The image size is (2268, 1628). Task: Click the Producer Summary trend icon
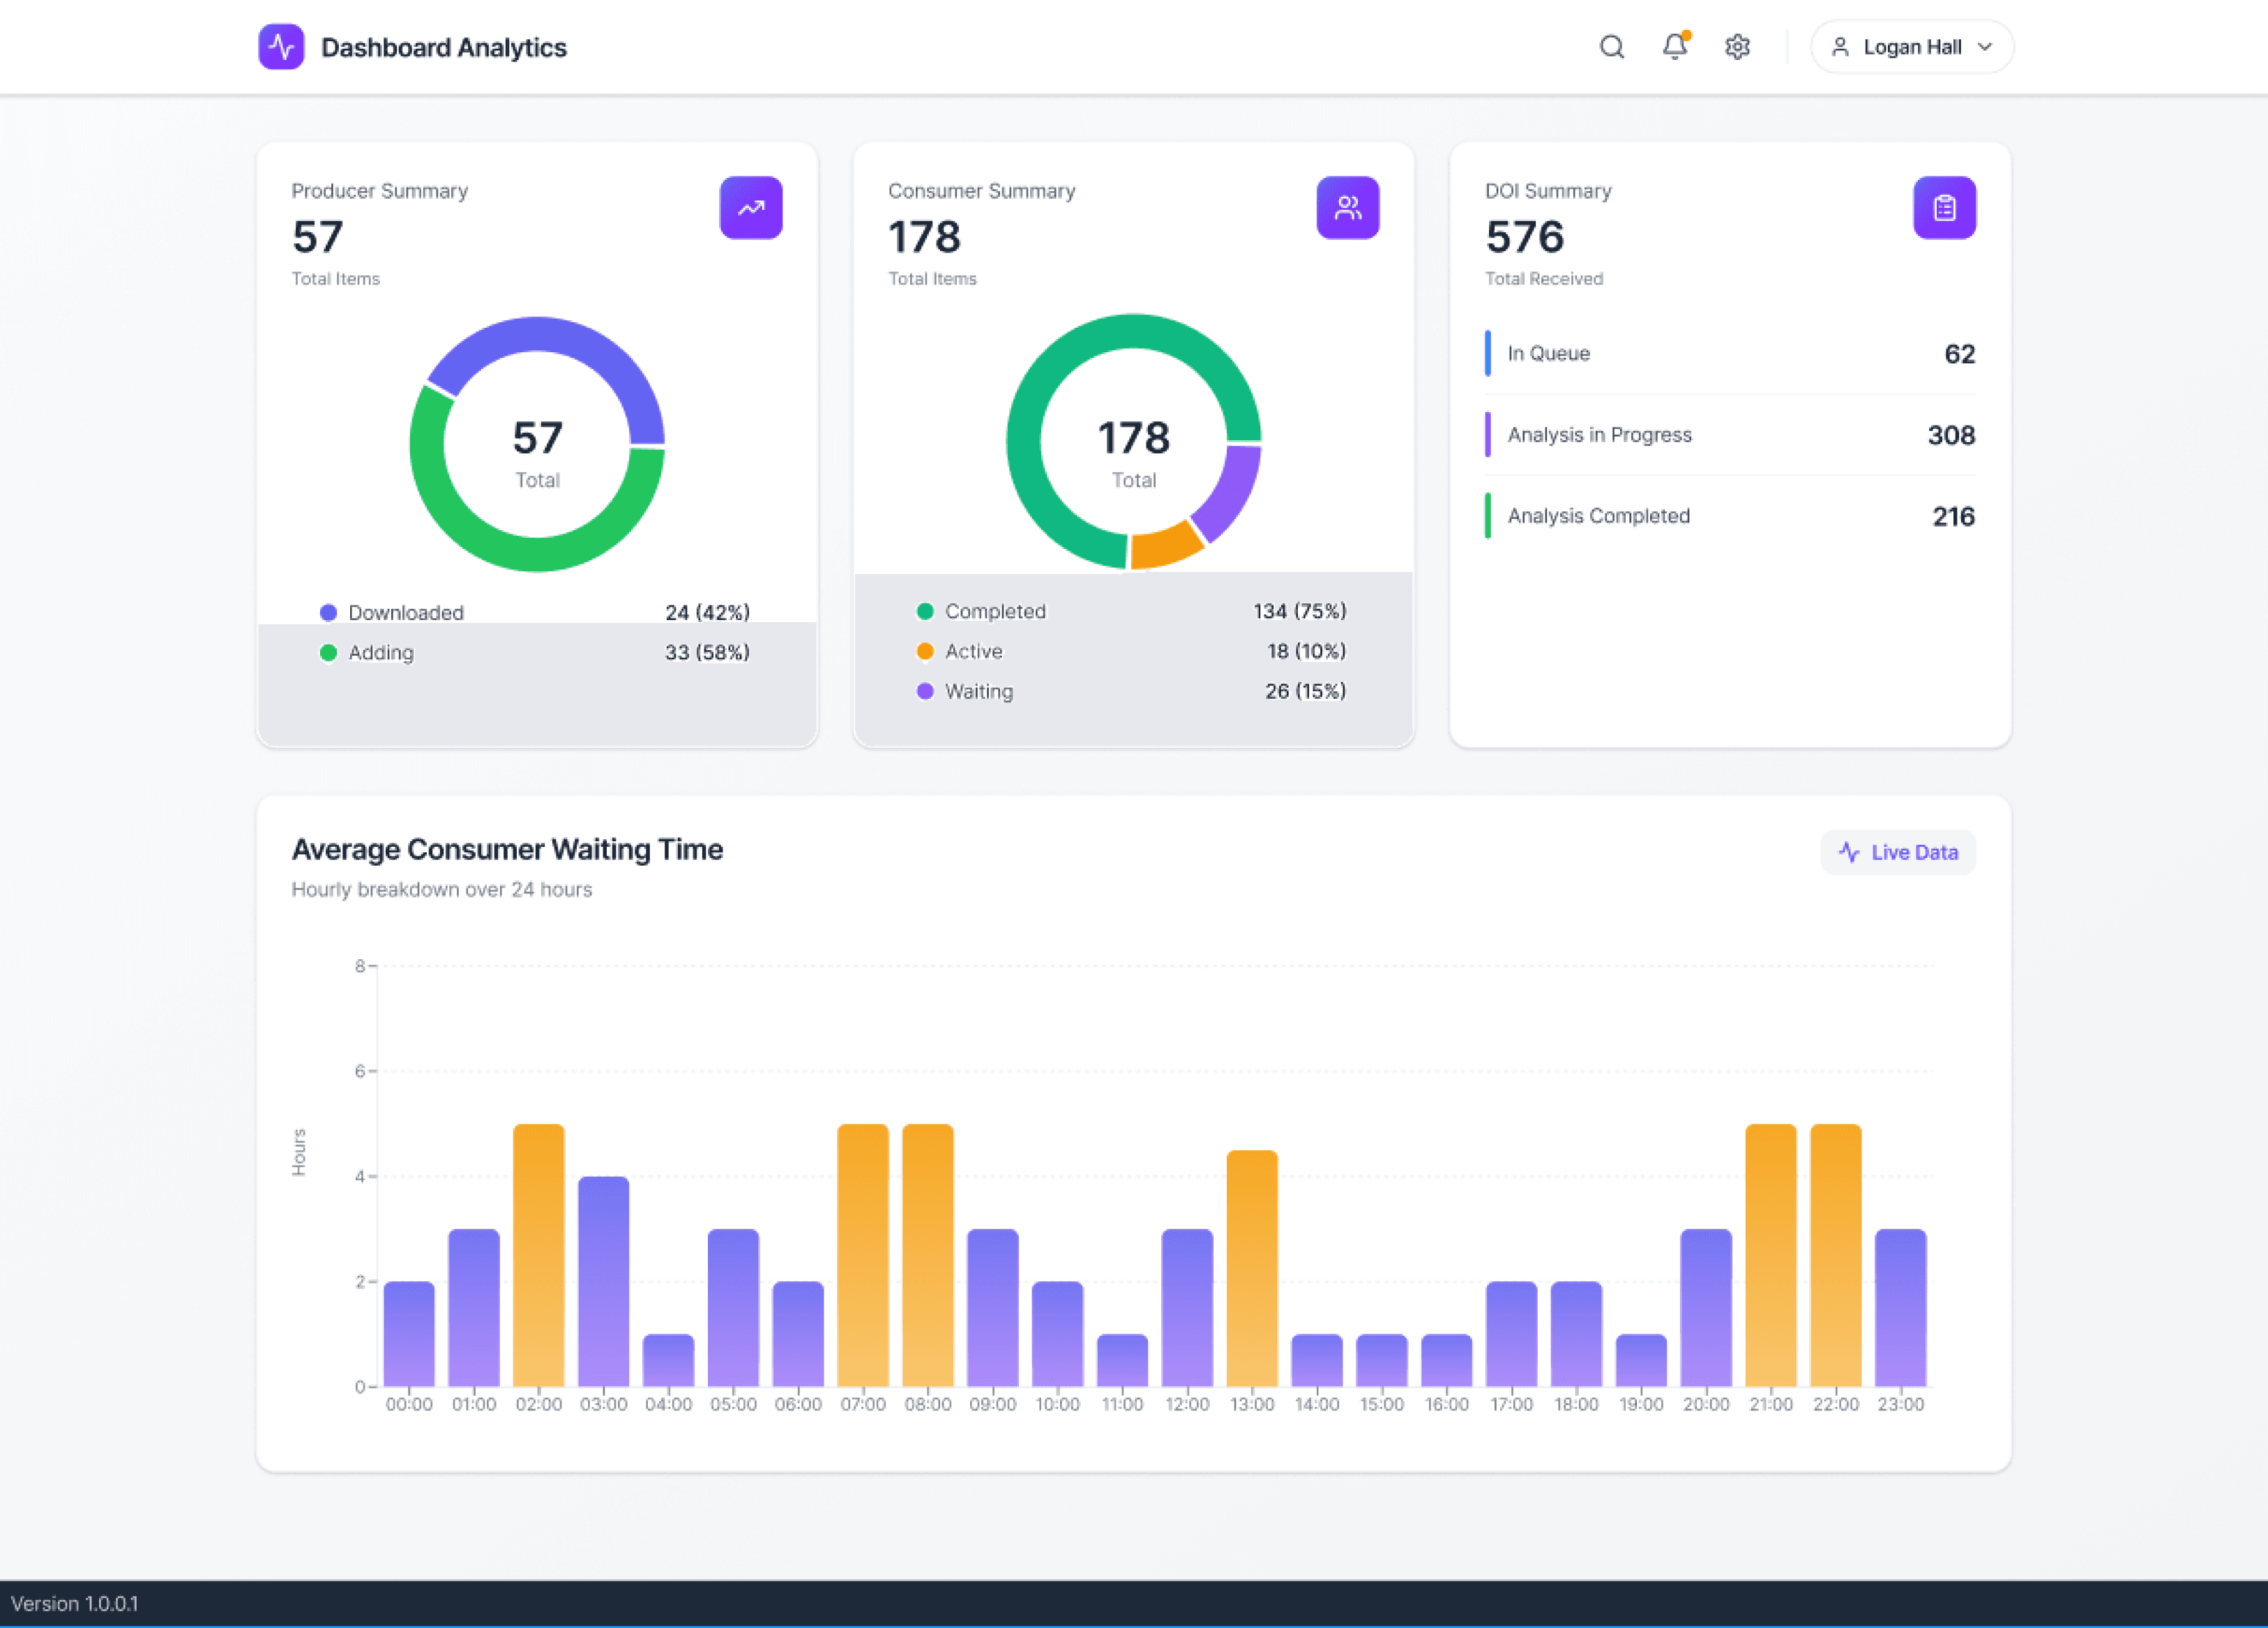750,208
